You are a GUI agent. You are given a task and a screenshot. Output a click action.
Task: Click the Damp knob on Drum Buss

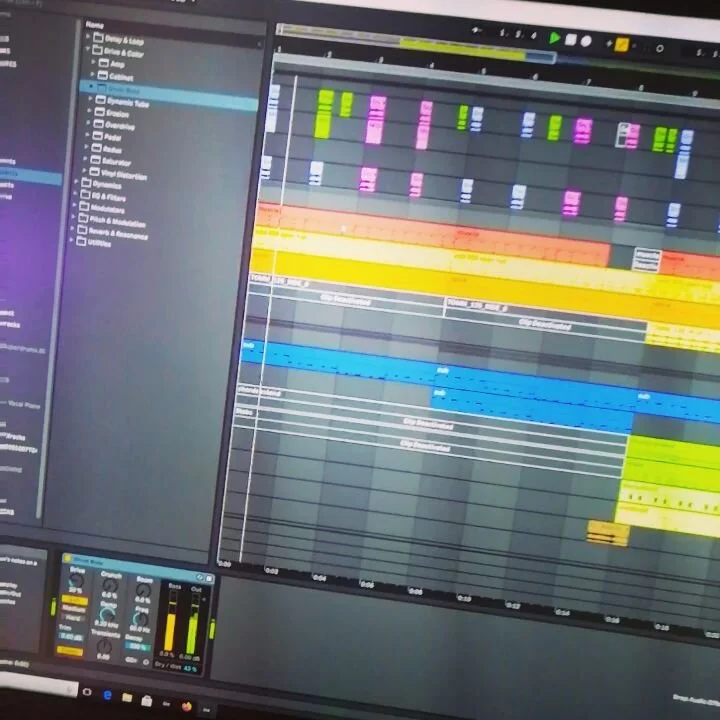point(107,615)
